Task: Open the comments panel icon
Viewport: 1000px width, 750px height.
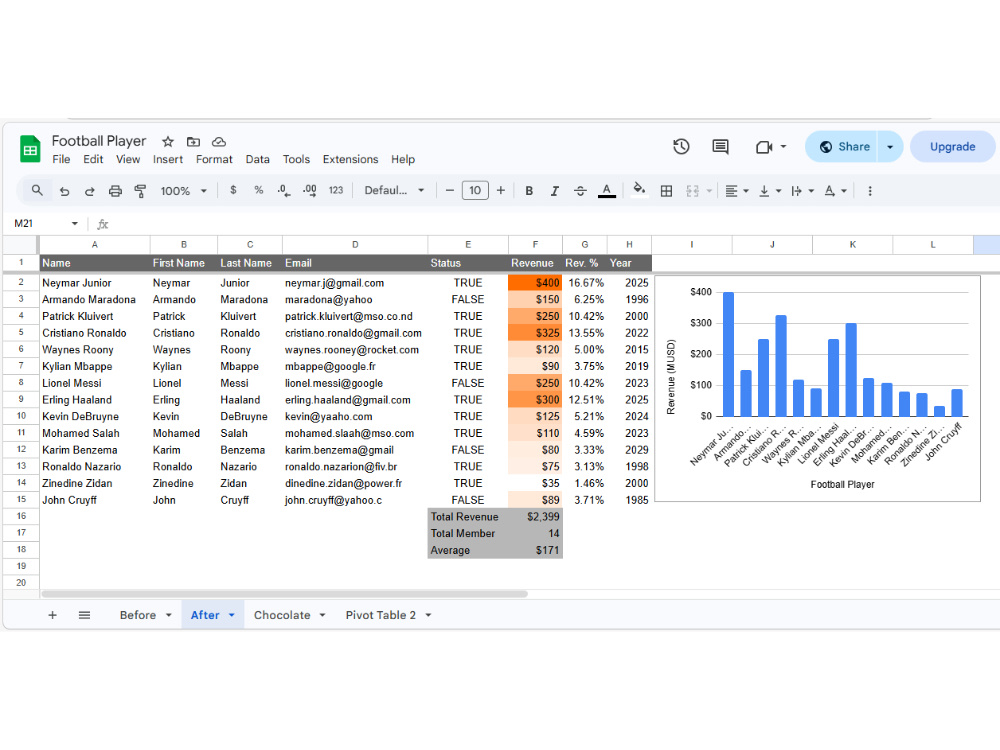Action: (x=720, y=147)
